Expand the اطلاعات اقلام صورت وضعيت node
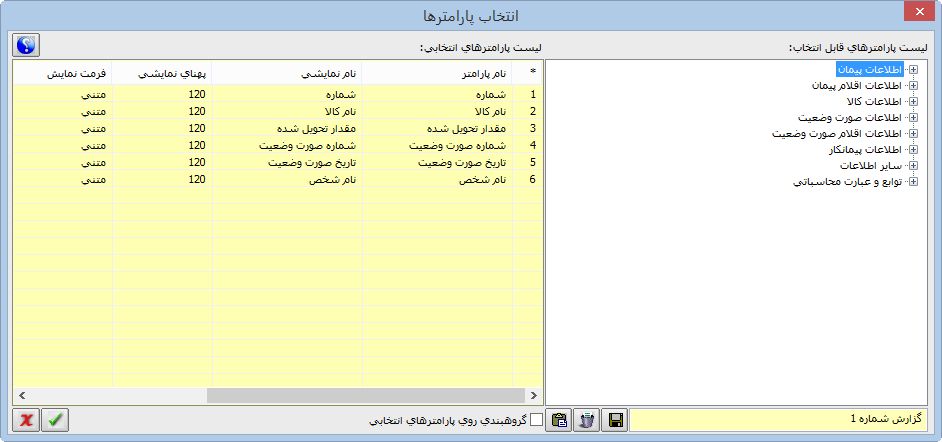The image size is (942, 442). (914, 133)
